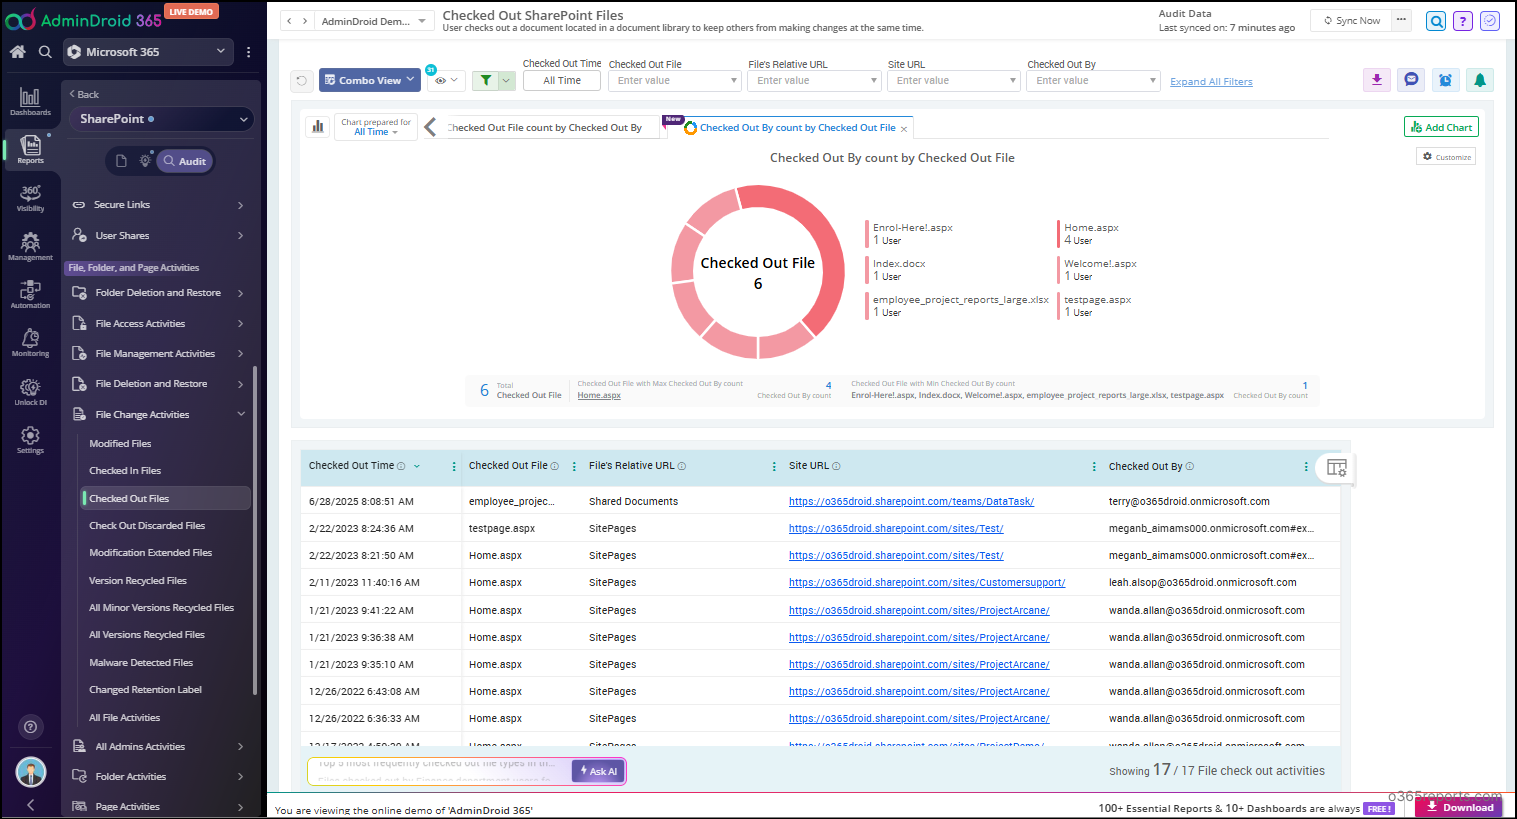This screenshot has width=1517, height=819.
Task: Open the blue search icon in header
Action: click(x=1436, y=21)
